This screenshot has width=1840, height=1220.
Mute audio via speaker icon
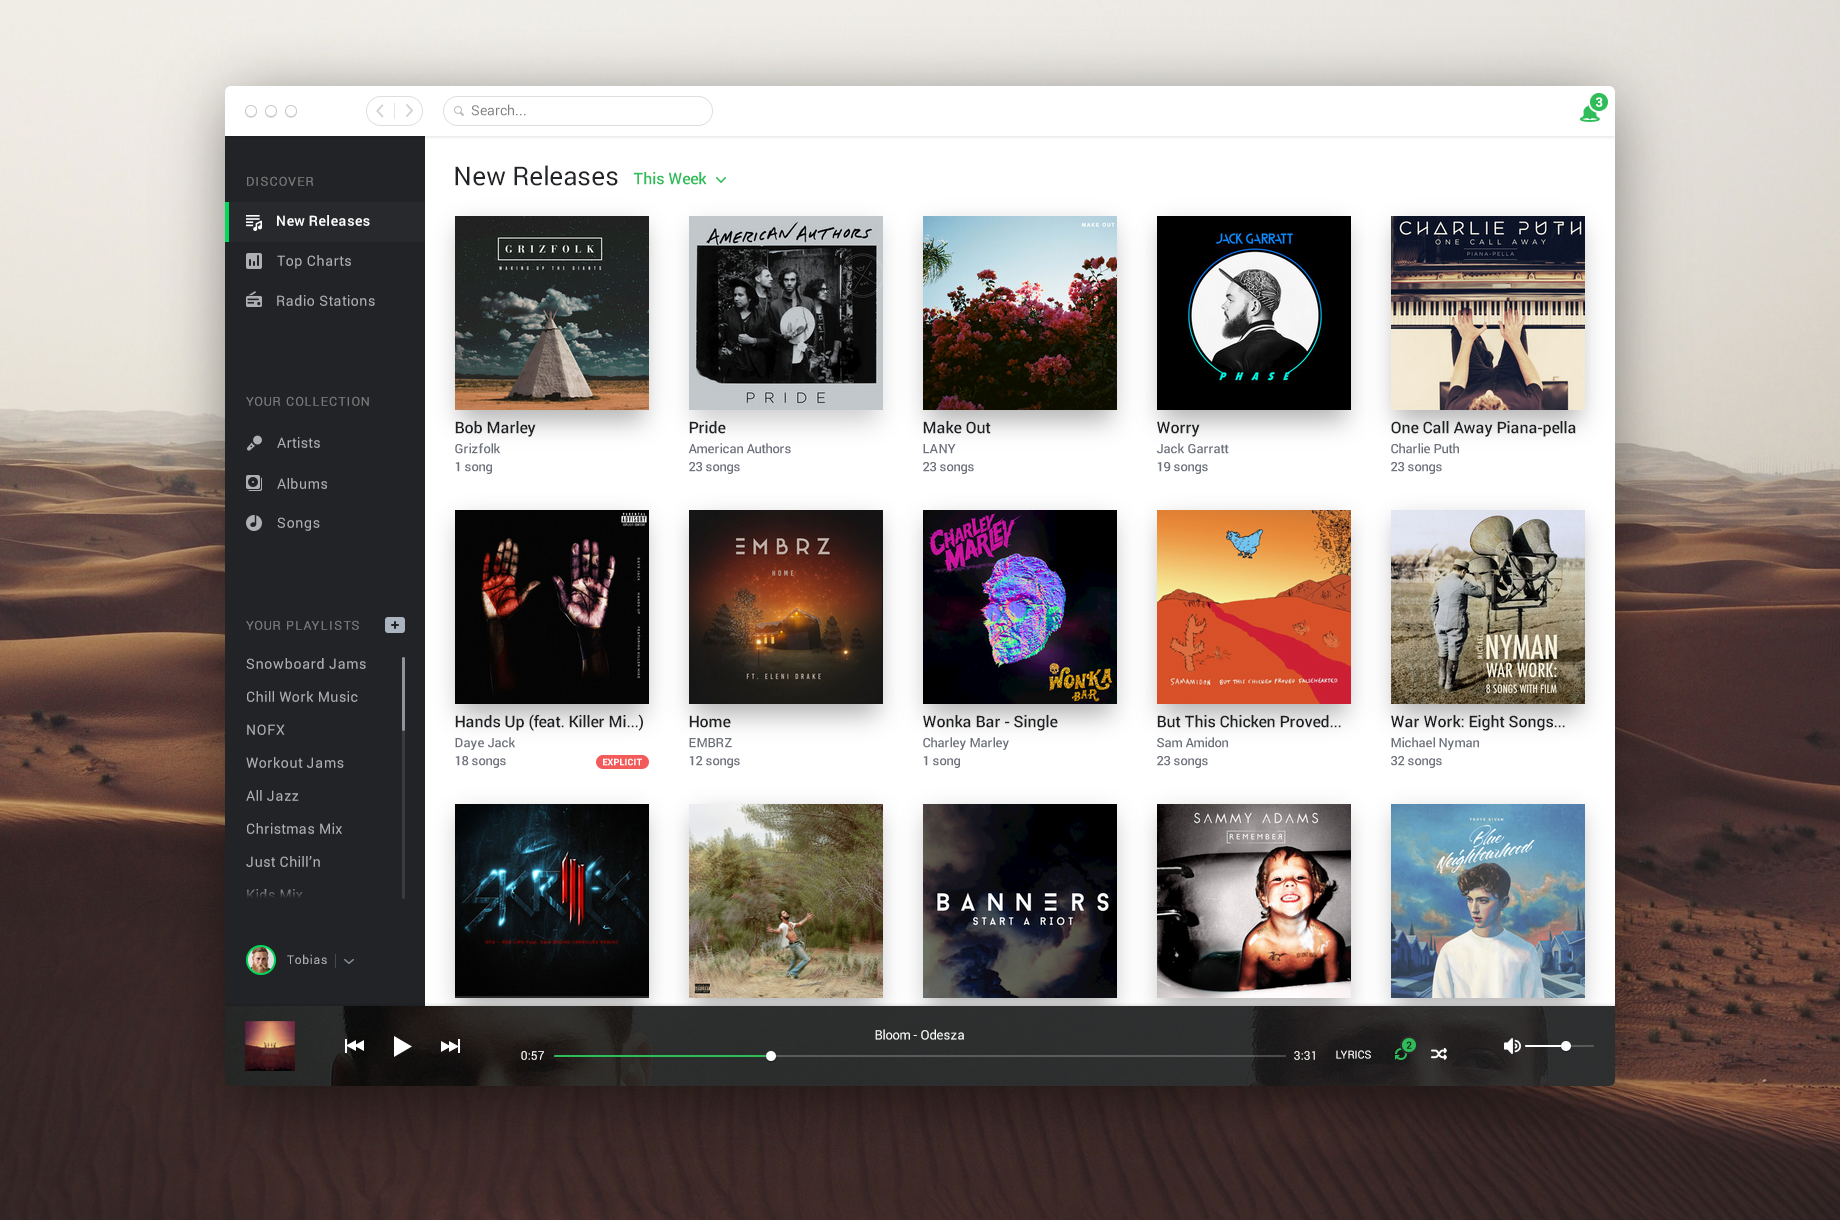click(x=1512, y=1046)
